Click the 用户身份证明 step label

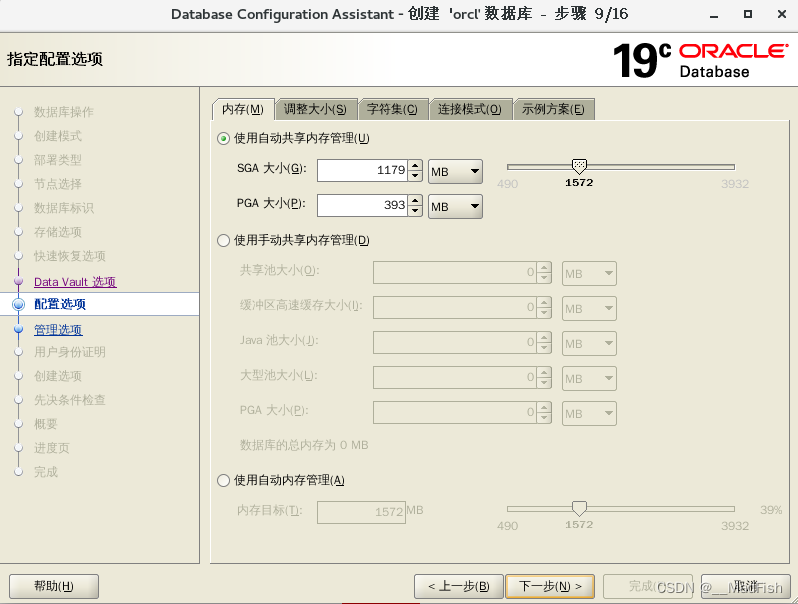coord(70,352)
